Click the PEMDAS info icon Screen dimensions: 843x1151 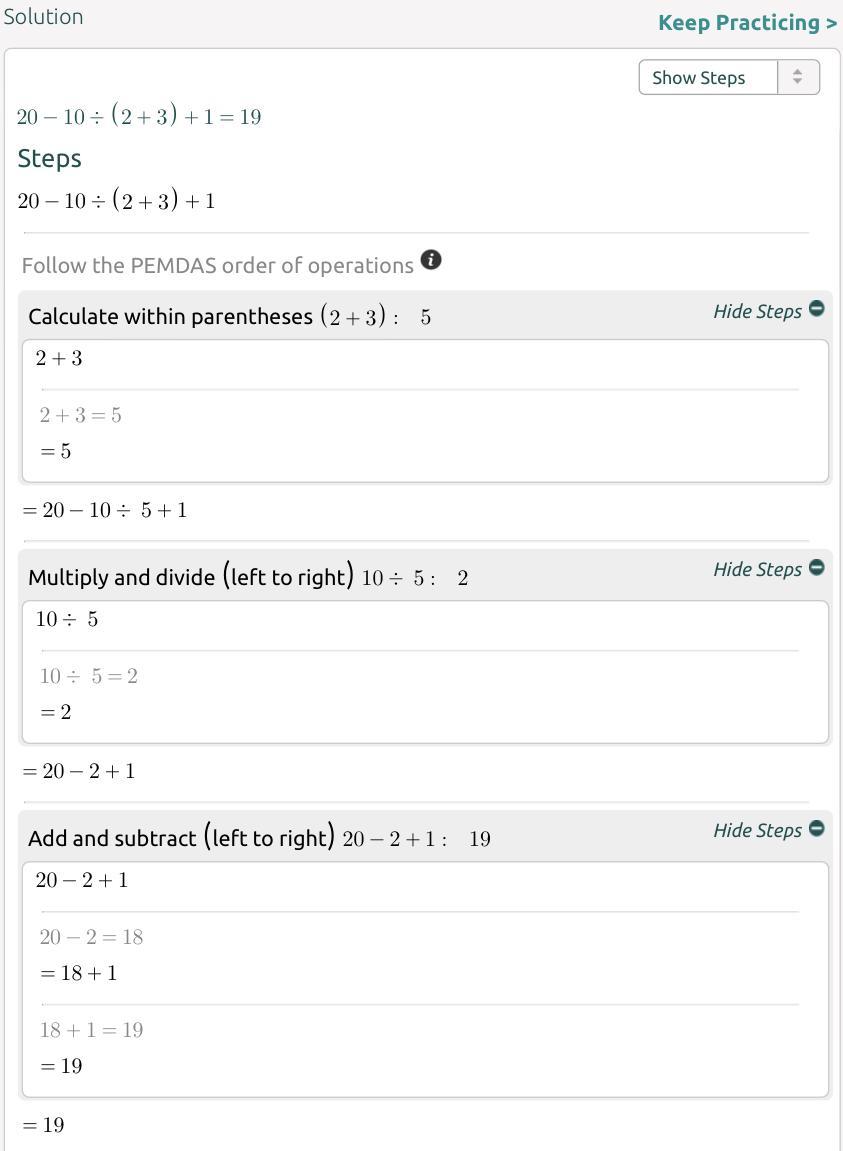pos(431,260)
